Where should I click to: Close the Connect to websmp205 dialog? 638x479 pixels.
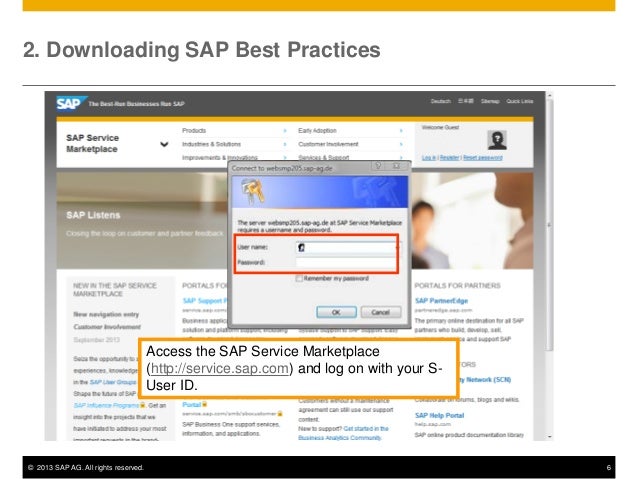[x=397, y=166]
